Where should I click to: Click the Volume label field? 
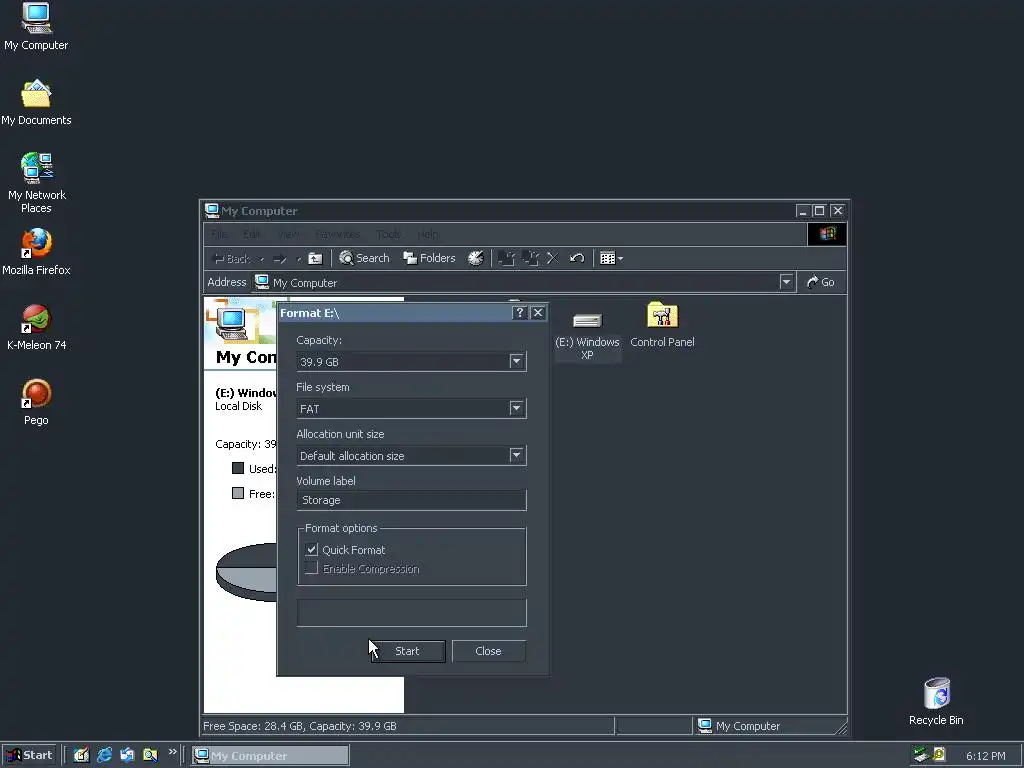[411, 500]
